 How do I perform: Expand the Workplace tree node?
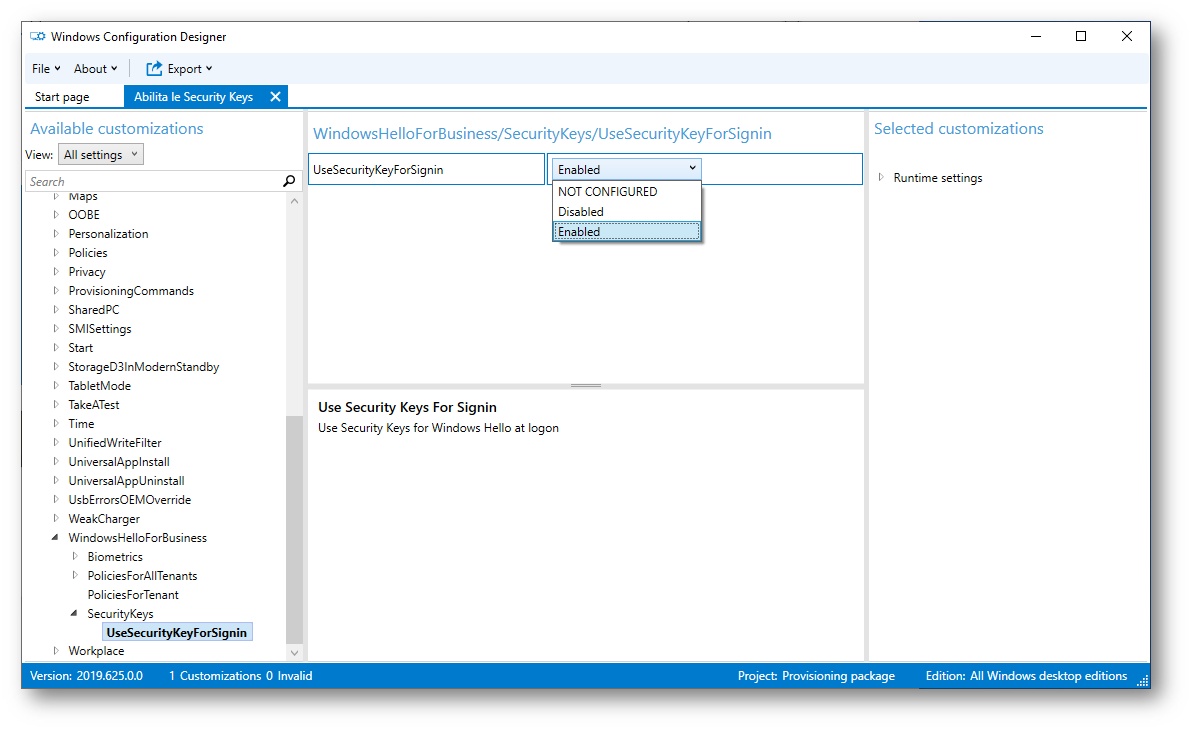pos(56,650)
